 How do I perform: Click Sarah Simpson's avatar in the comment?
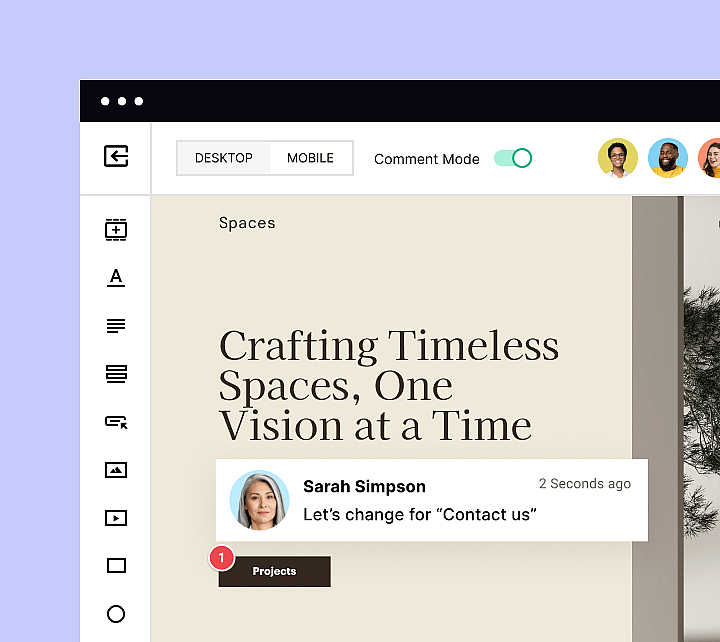point(259,500)
